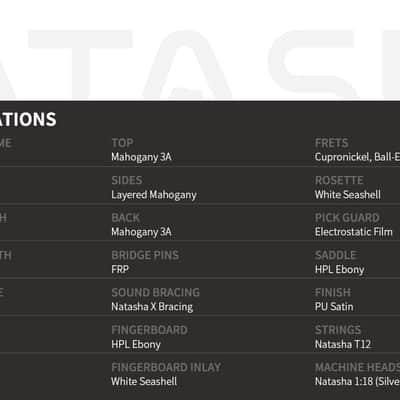Select the FRP bridge pins value
This screenshot has width=400, height=400.
pos(120,269)
